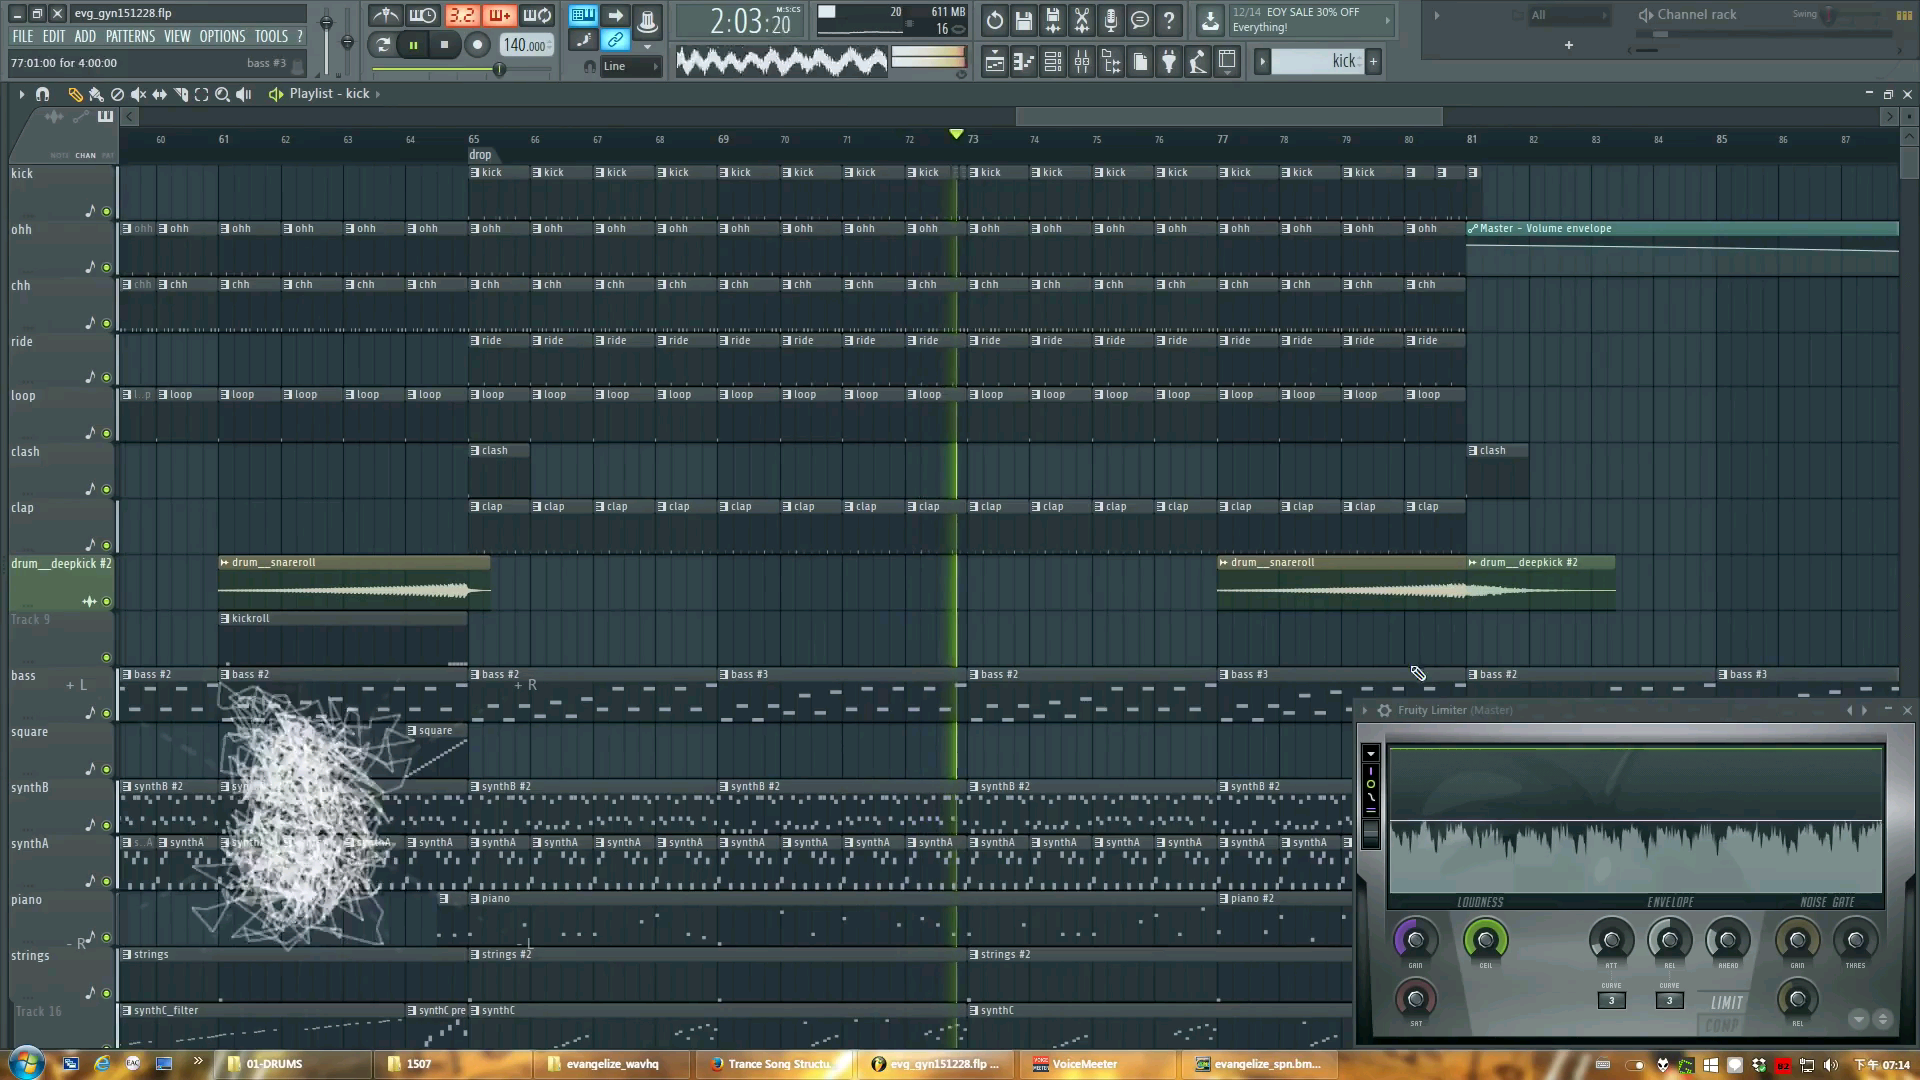
Task: Open the PATTERNS menu
Action: point(130,36)
